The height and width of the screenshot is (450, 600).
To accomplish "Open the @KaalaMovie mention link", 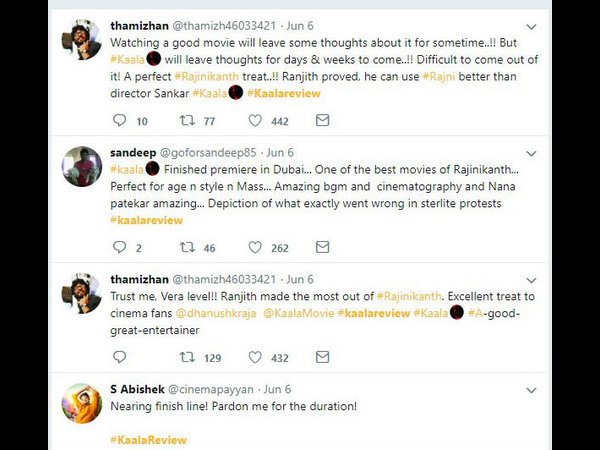I will click(298, 313).
